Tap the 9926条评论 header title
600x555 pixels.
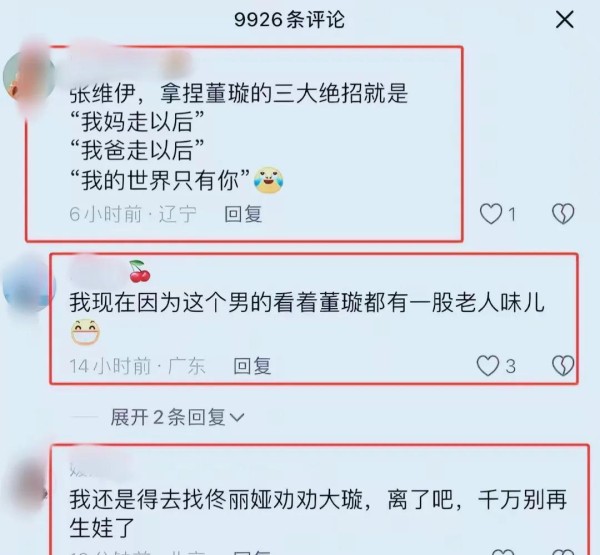[290, 20]
